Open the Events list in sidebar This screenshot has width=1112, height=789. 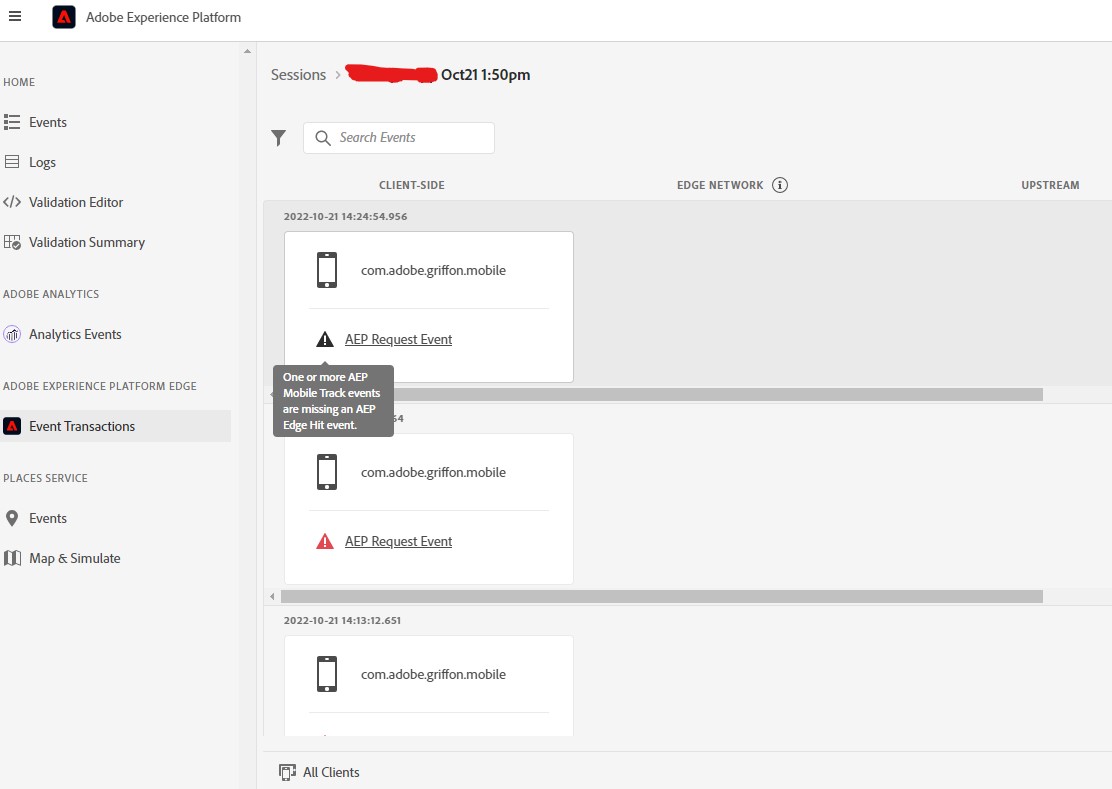47,122
